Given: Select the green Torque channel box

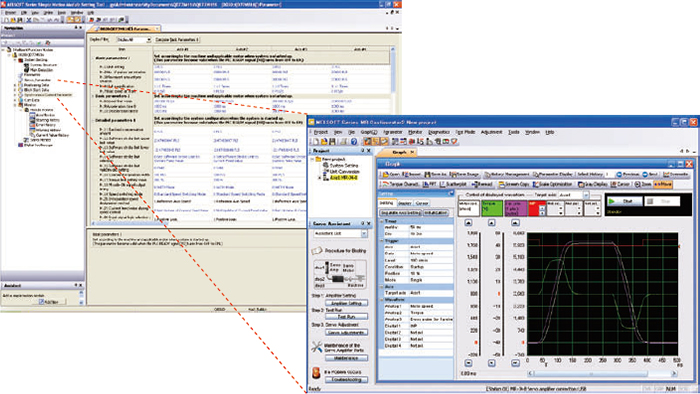Looking at the screenshot, I should [x=492, y=208].
